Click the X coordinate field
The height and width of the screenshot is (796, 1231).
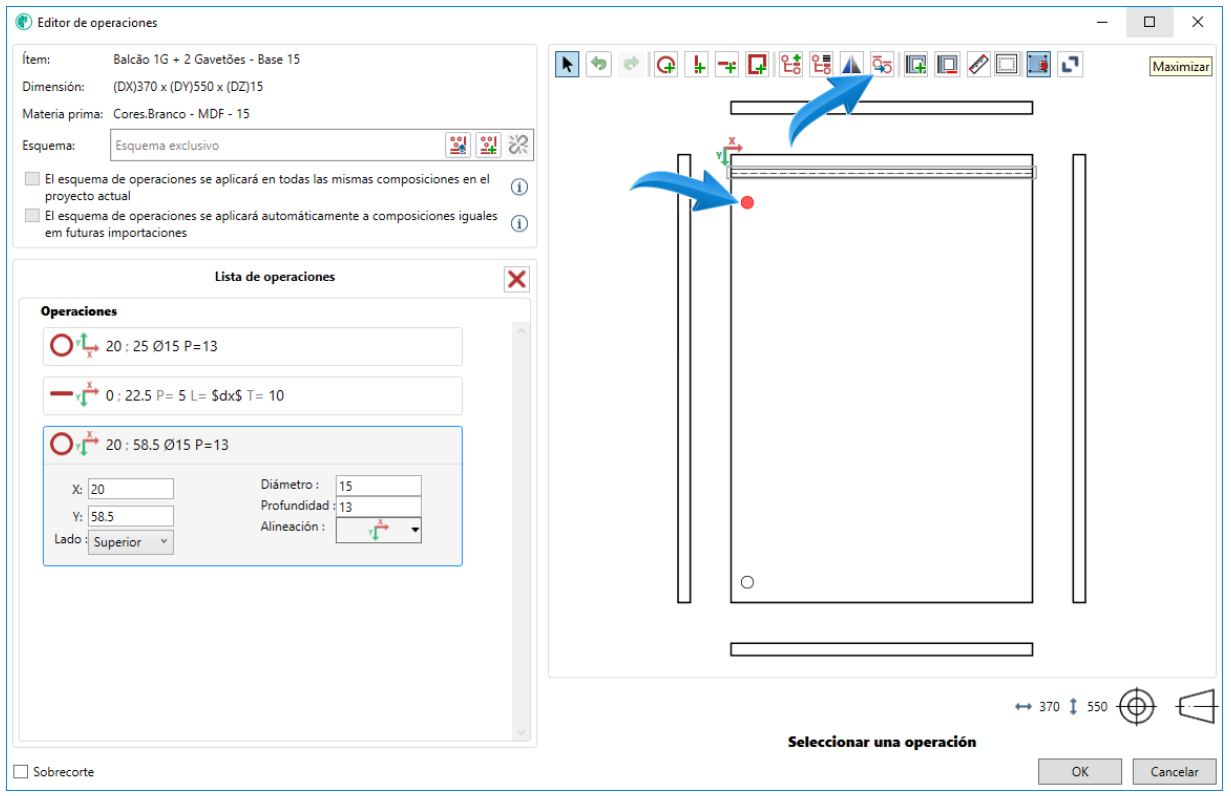point(131,489)
